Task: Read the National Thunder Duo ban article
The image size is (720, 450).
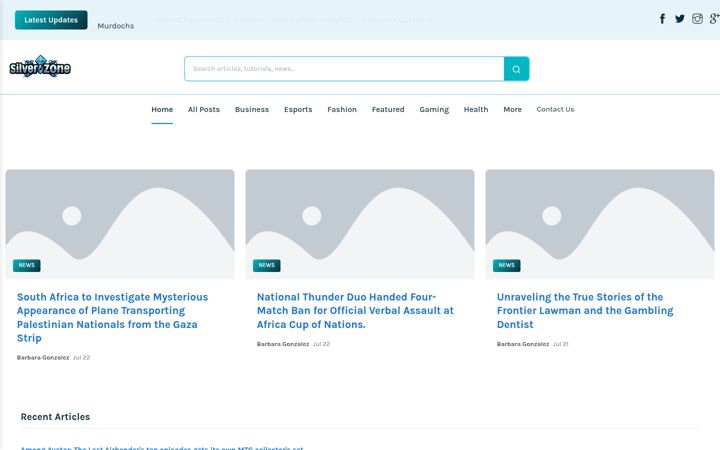Action: pyautogui.click(x=355, y=310)
